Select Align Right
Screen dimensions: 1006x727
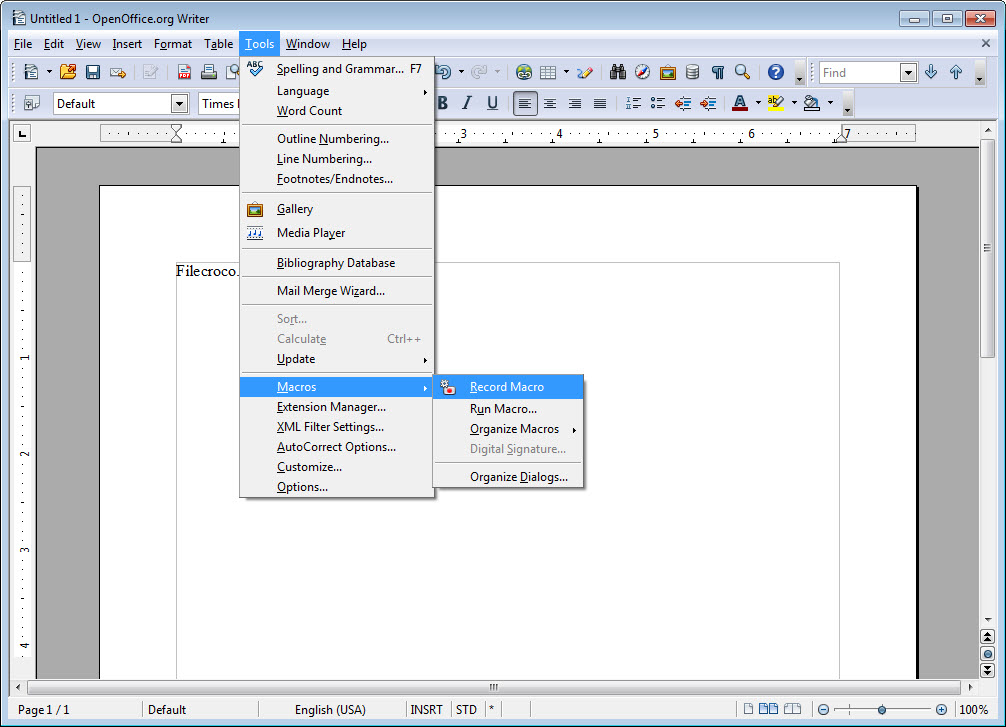(575, 103)
